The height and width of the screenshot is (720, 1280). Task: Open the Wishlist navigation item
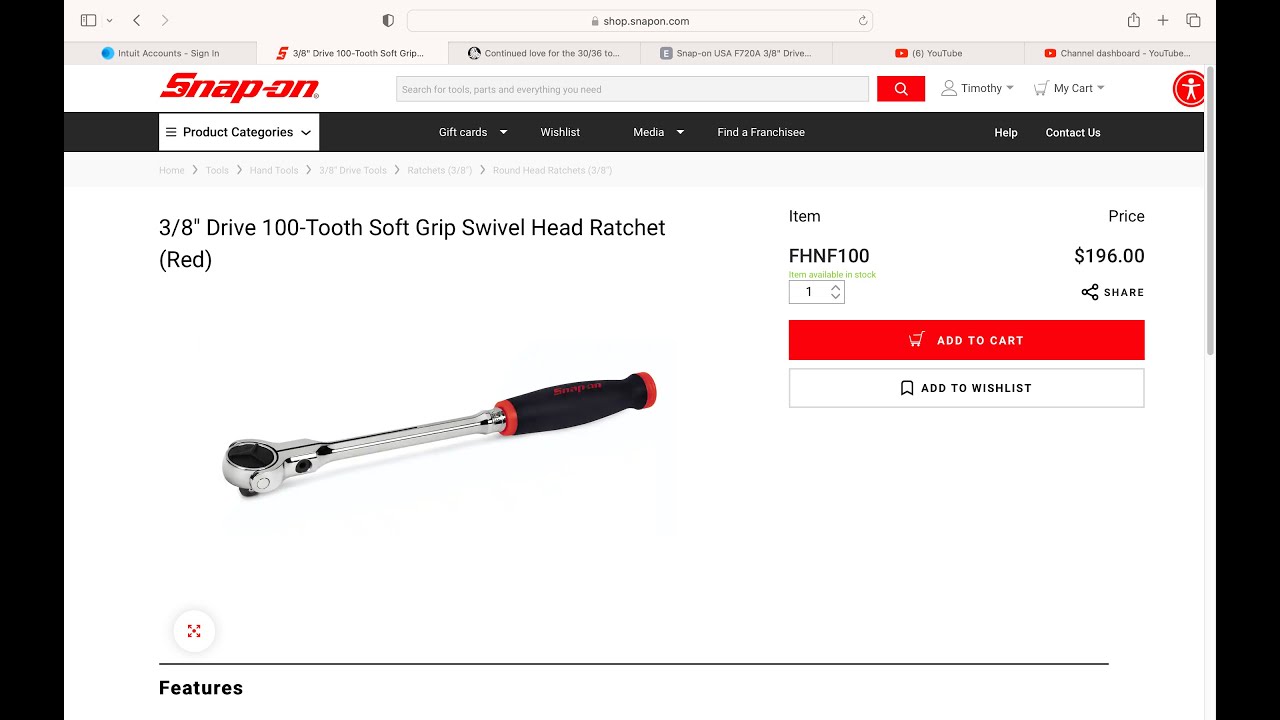[560, 132]
